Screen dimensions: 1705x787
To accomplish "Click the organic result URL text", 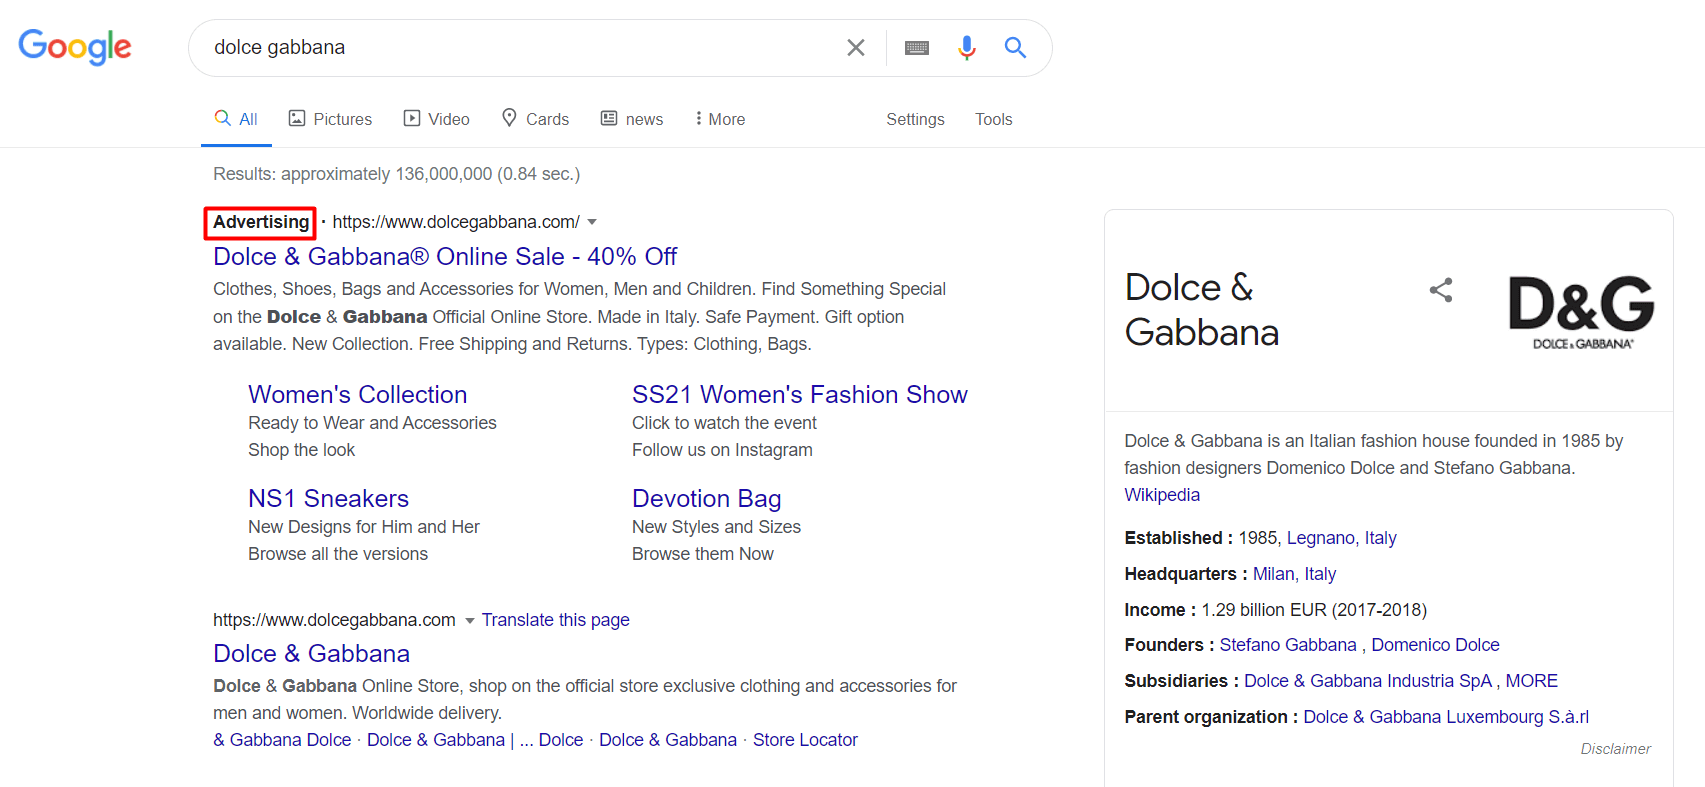I will pyautogui.click(x=334, y=620).
